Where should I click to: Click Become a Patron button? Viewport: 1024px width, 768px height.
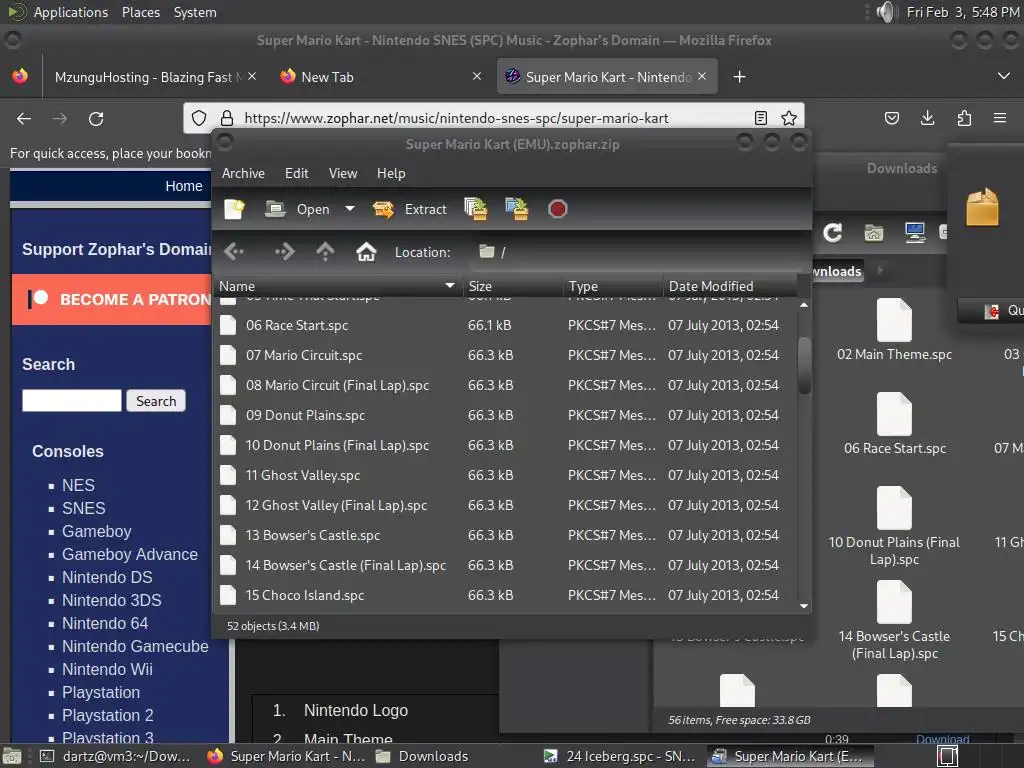tap(112, 300)
